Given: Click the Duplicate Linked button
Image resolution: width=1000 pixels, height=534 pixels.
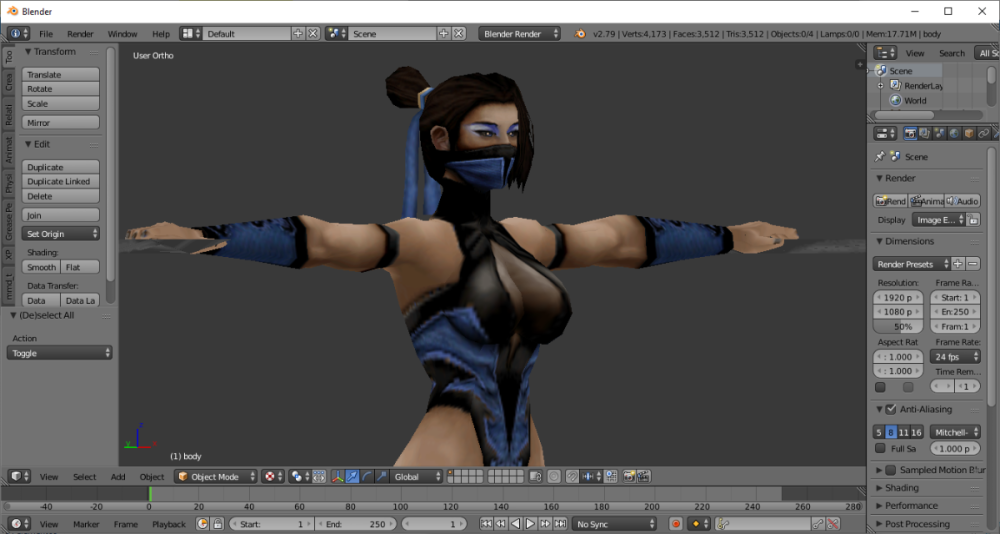Looking at the screenshot, I should [61, 181].
